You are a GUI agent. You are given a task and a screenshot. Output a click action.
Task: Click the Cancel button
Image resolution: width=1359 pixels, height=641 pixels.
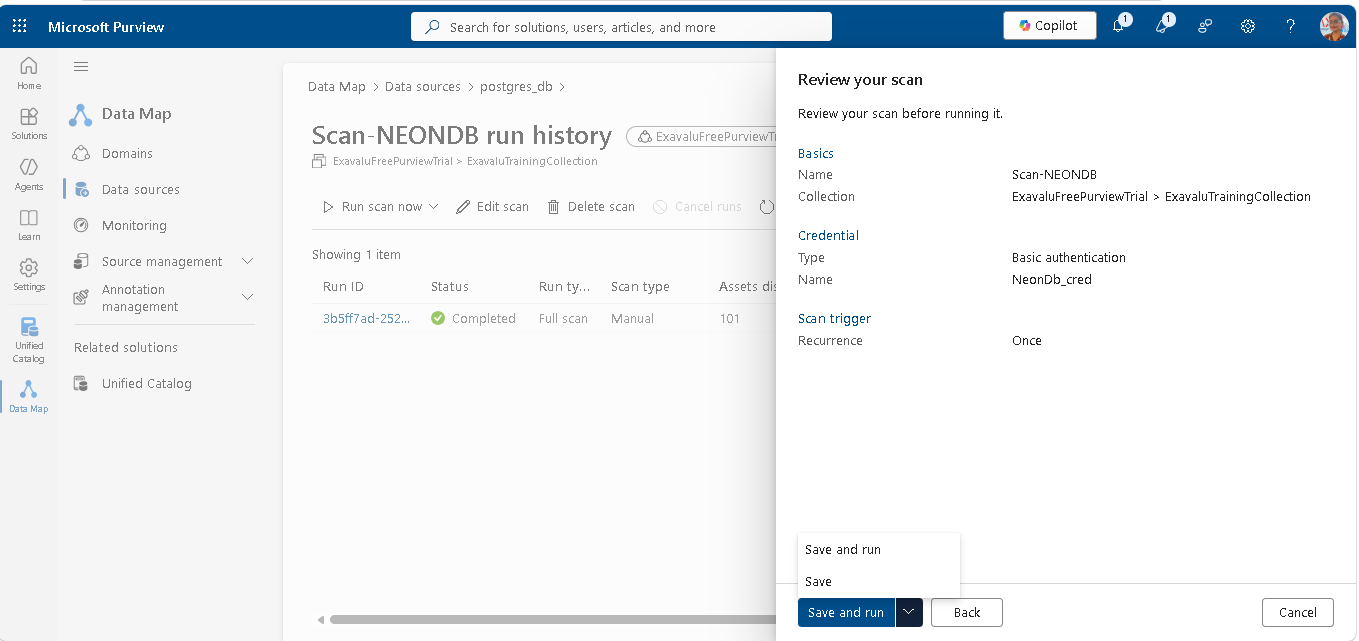click(1297, 613)
